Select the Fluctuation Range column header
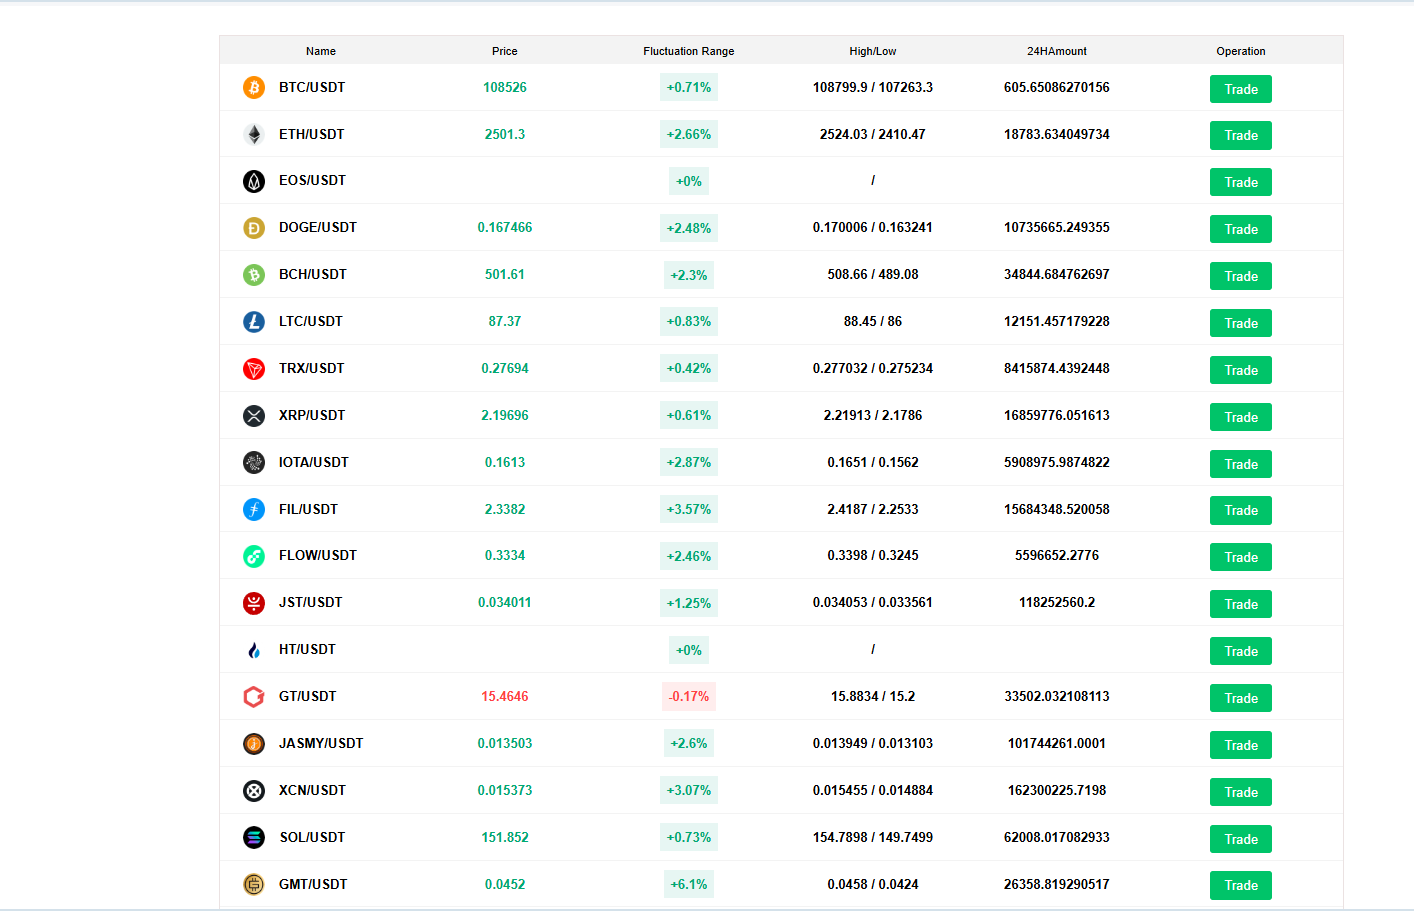 coord(689,51)
